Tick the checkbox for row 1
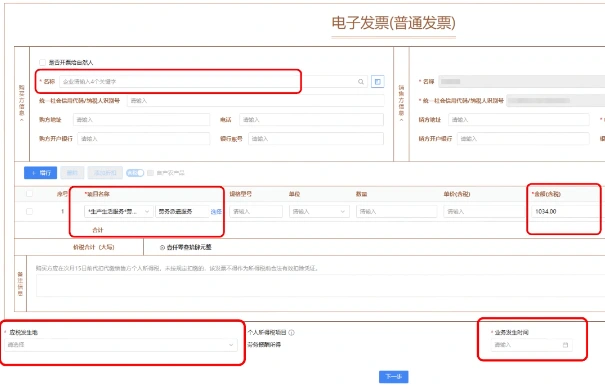The width and height of the screenshot is (605, 389). coord(29,211)
